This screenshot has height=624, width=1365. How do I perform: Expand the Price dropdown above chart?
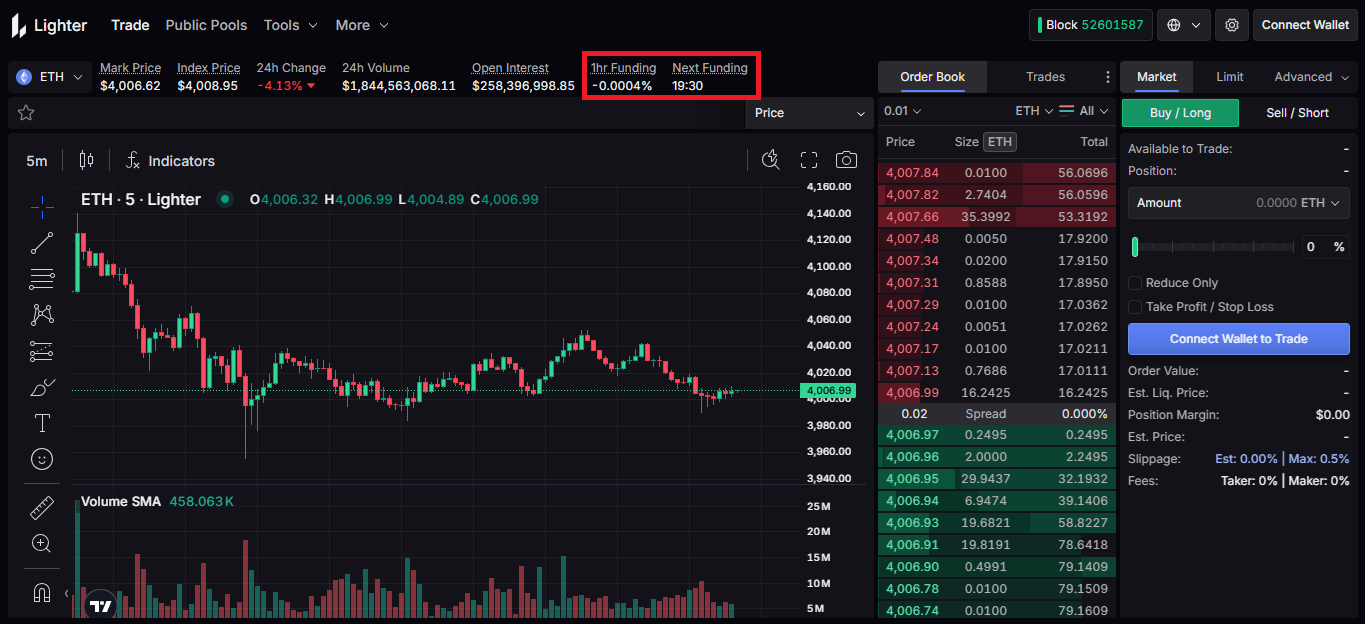pyautogui.click(x=810, y=113)
